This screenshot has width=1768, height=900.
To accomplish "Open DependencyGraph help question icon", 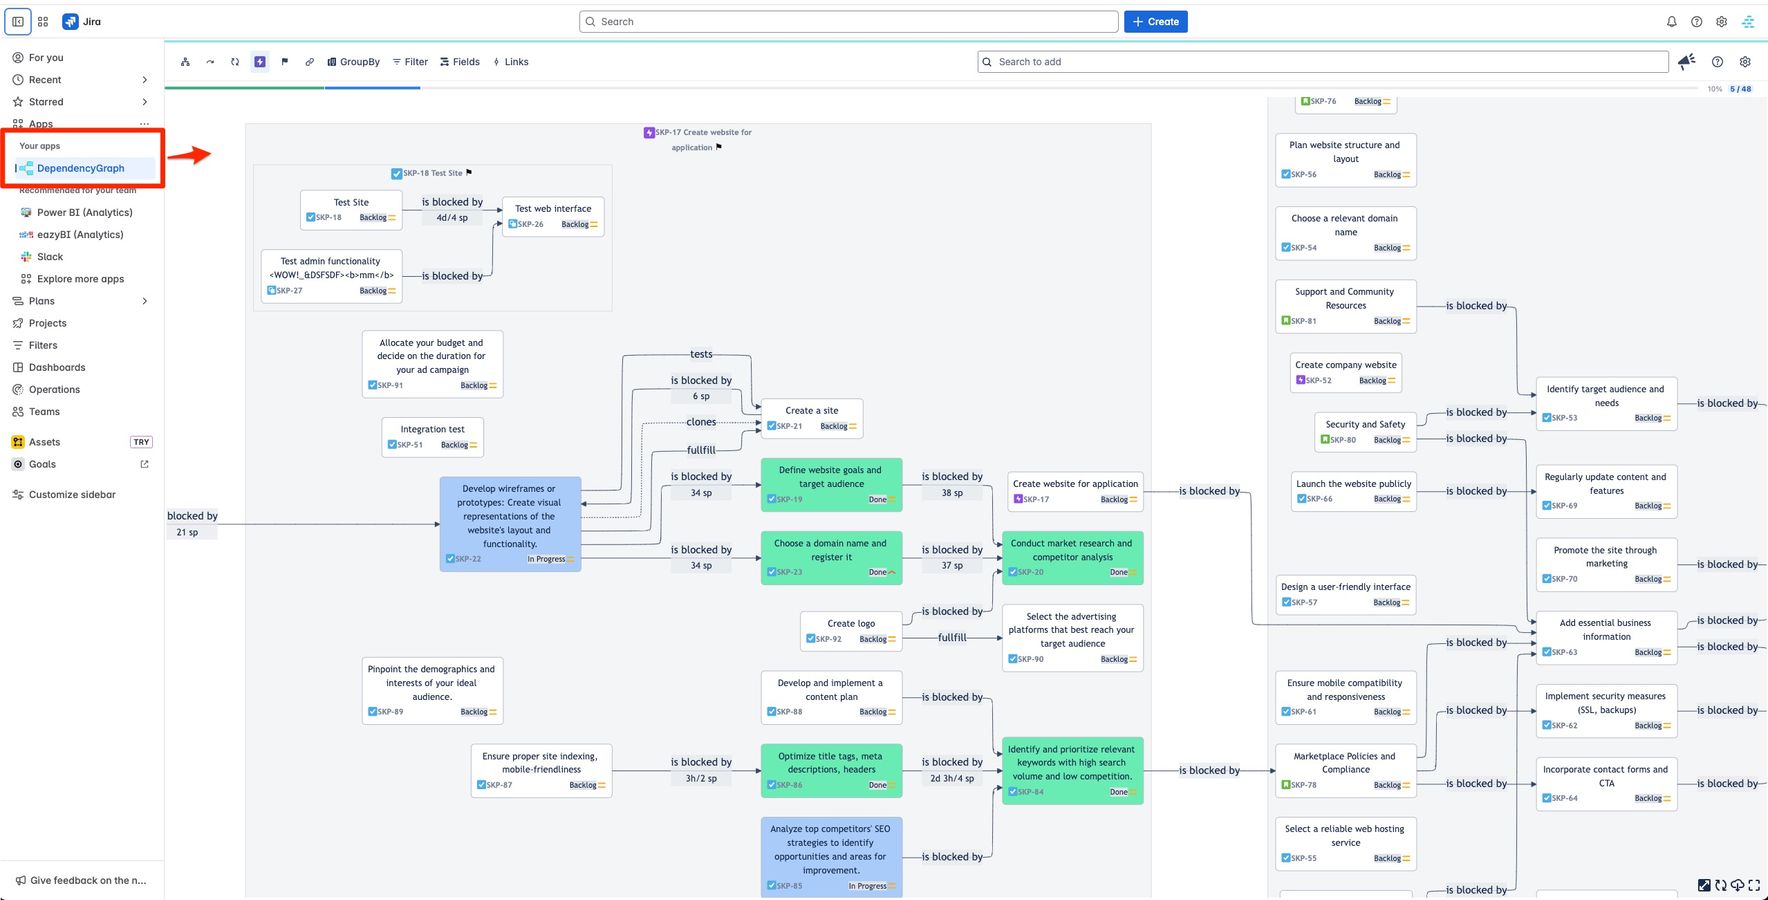I will pyautogui.click(x=1717, y=62).
